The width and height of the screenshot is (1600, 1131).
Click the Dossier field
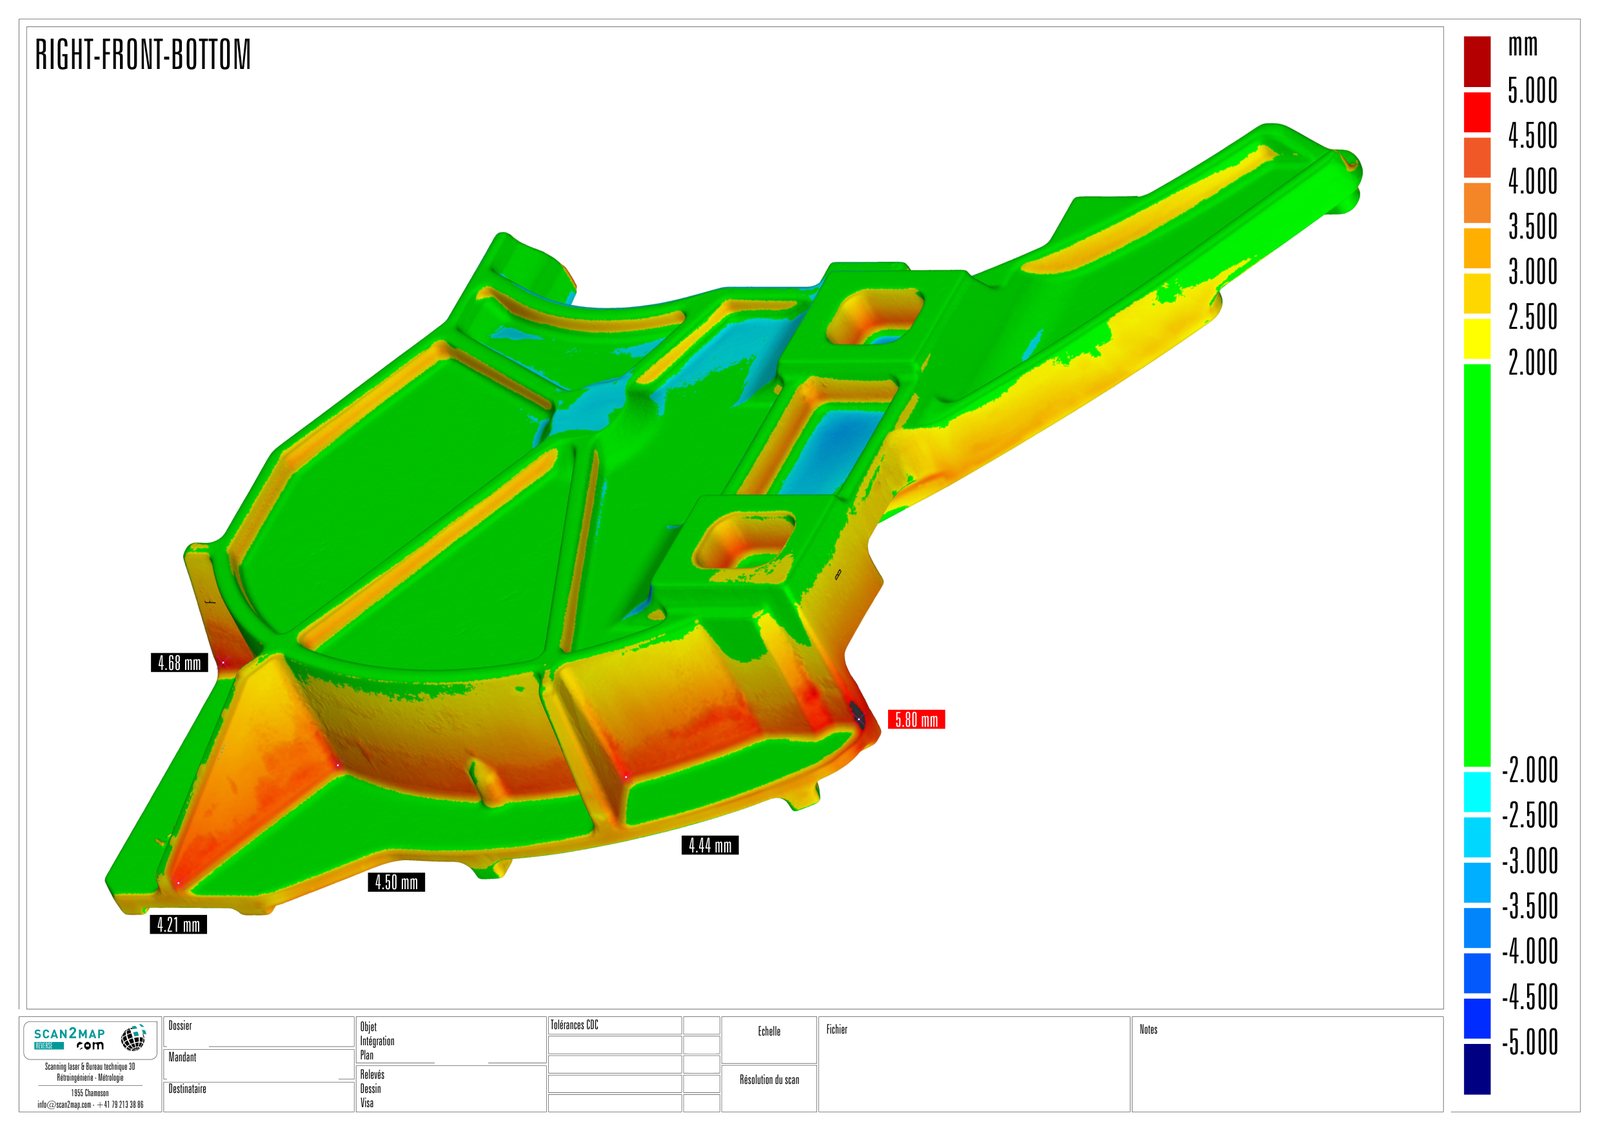click(258, 1032)
